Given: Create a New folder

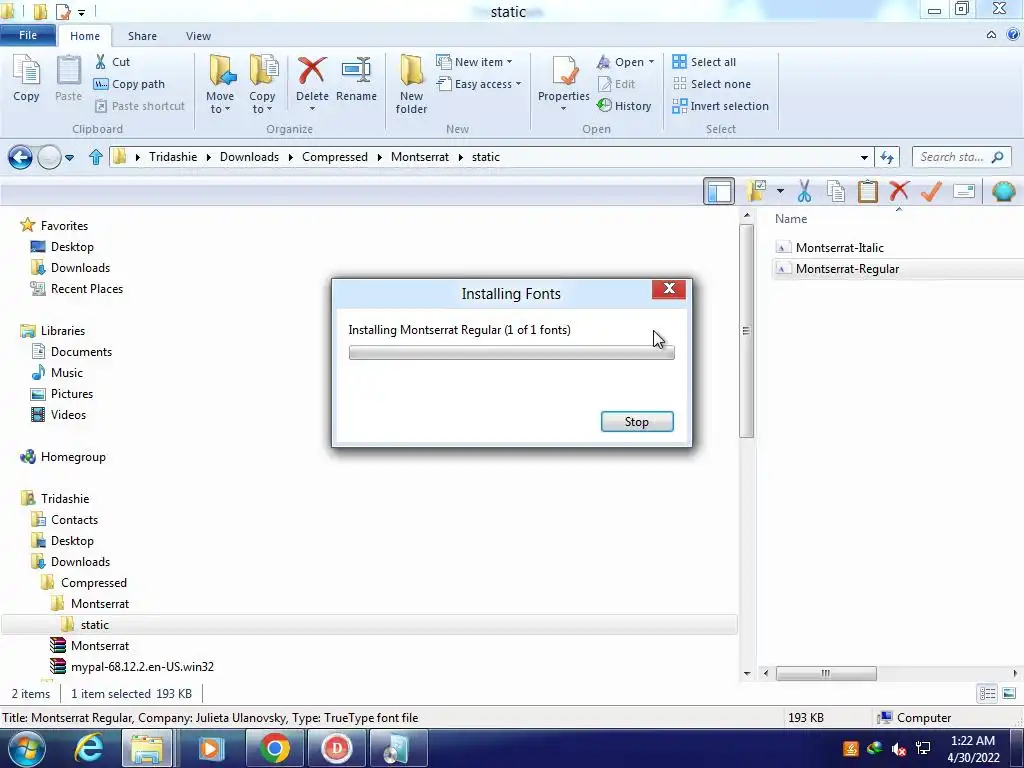Looking at the screenshot, I should coord(411,84).
